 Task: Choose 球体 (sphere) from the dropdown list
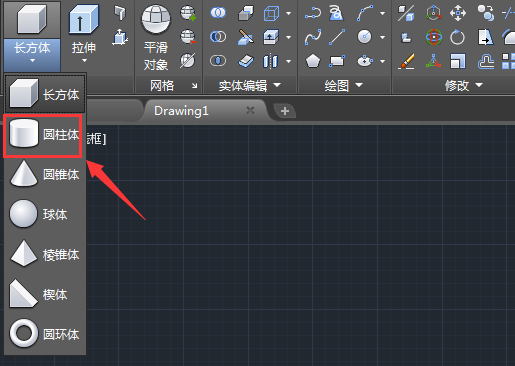45,214
